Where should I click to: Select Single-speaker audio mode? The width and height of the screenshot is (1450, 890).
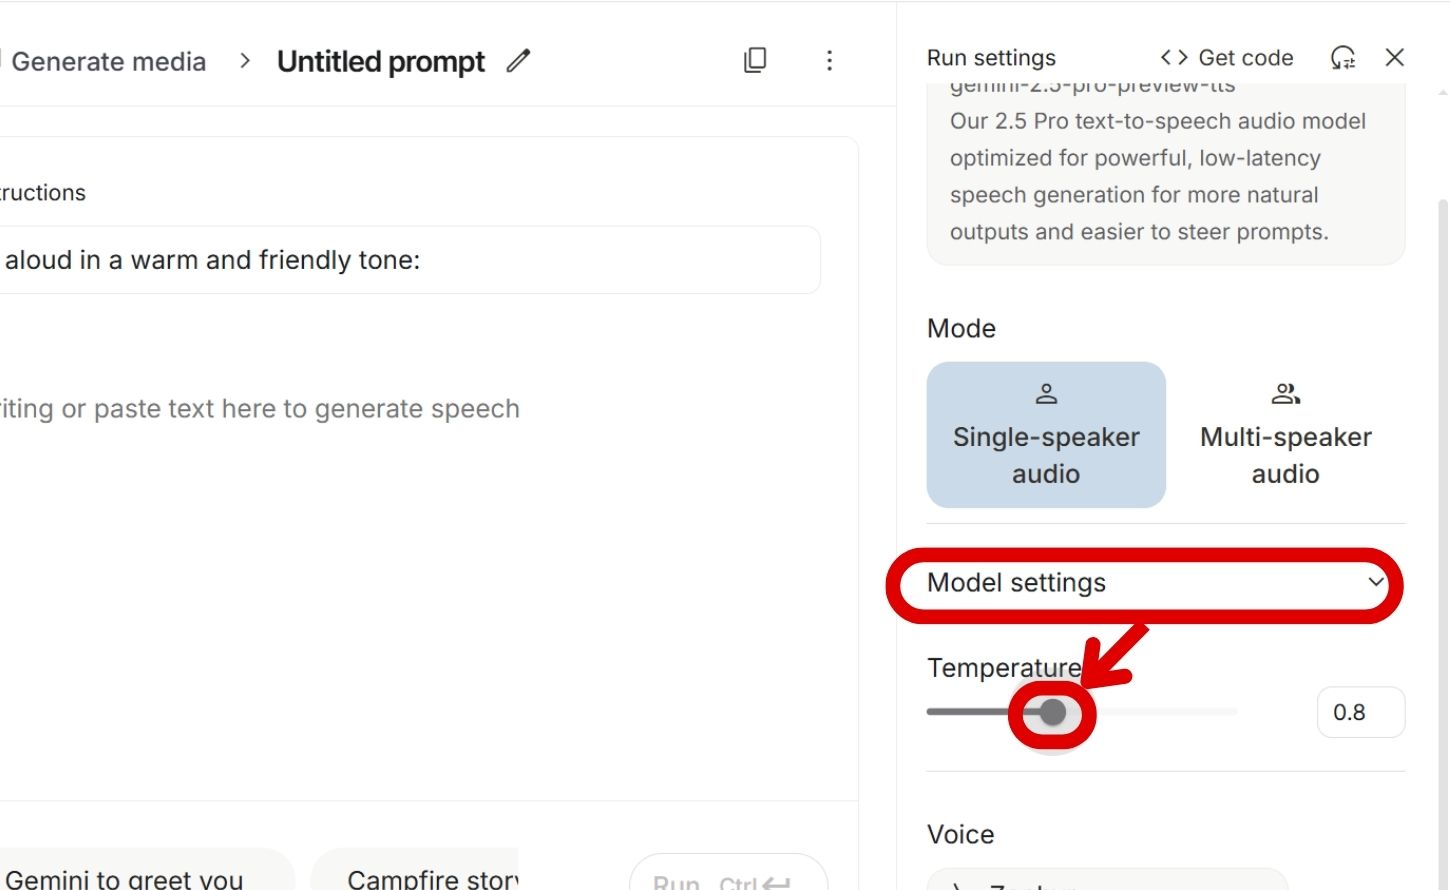[1046, 436]
